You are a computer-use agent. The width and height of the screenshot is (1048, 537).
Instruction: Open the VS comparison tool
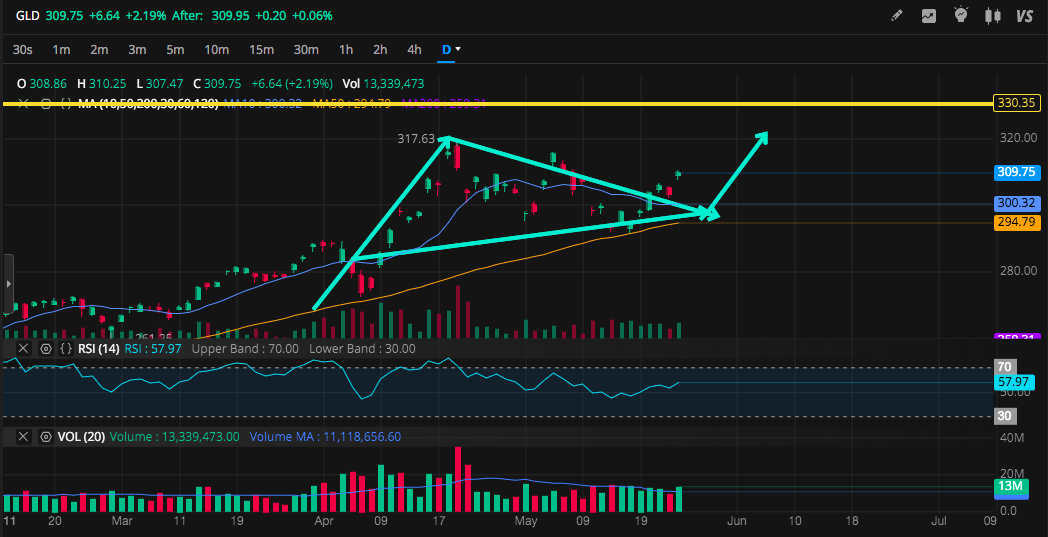[x=1025, y=16]
